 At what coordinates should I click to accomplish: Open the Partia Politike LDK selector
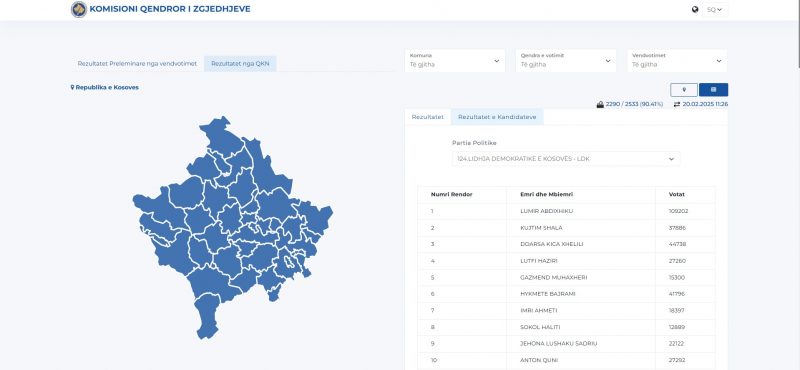point(566,159)
